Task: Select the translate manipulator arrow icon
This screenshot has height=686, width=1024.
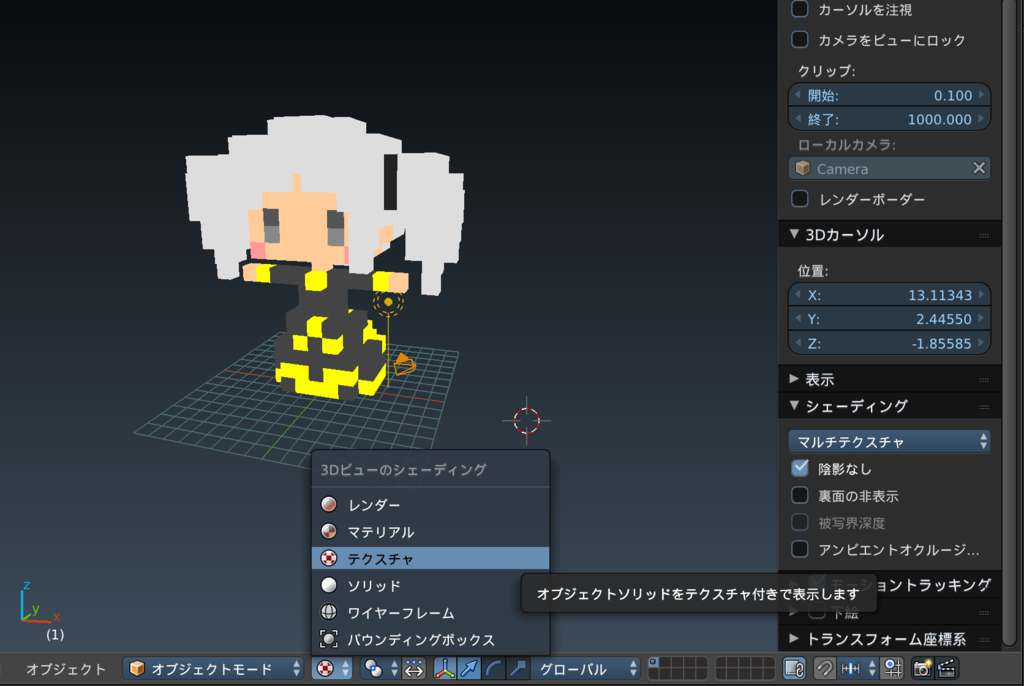Action: (x=469, y=668)
